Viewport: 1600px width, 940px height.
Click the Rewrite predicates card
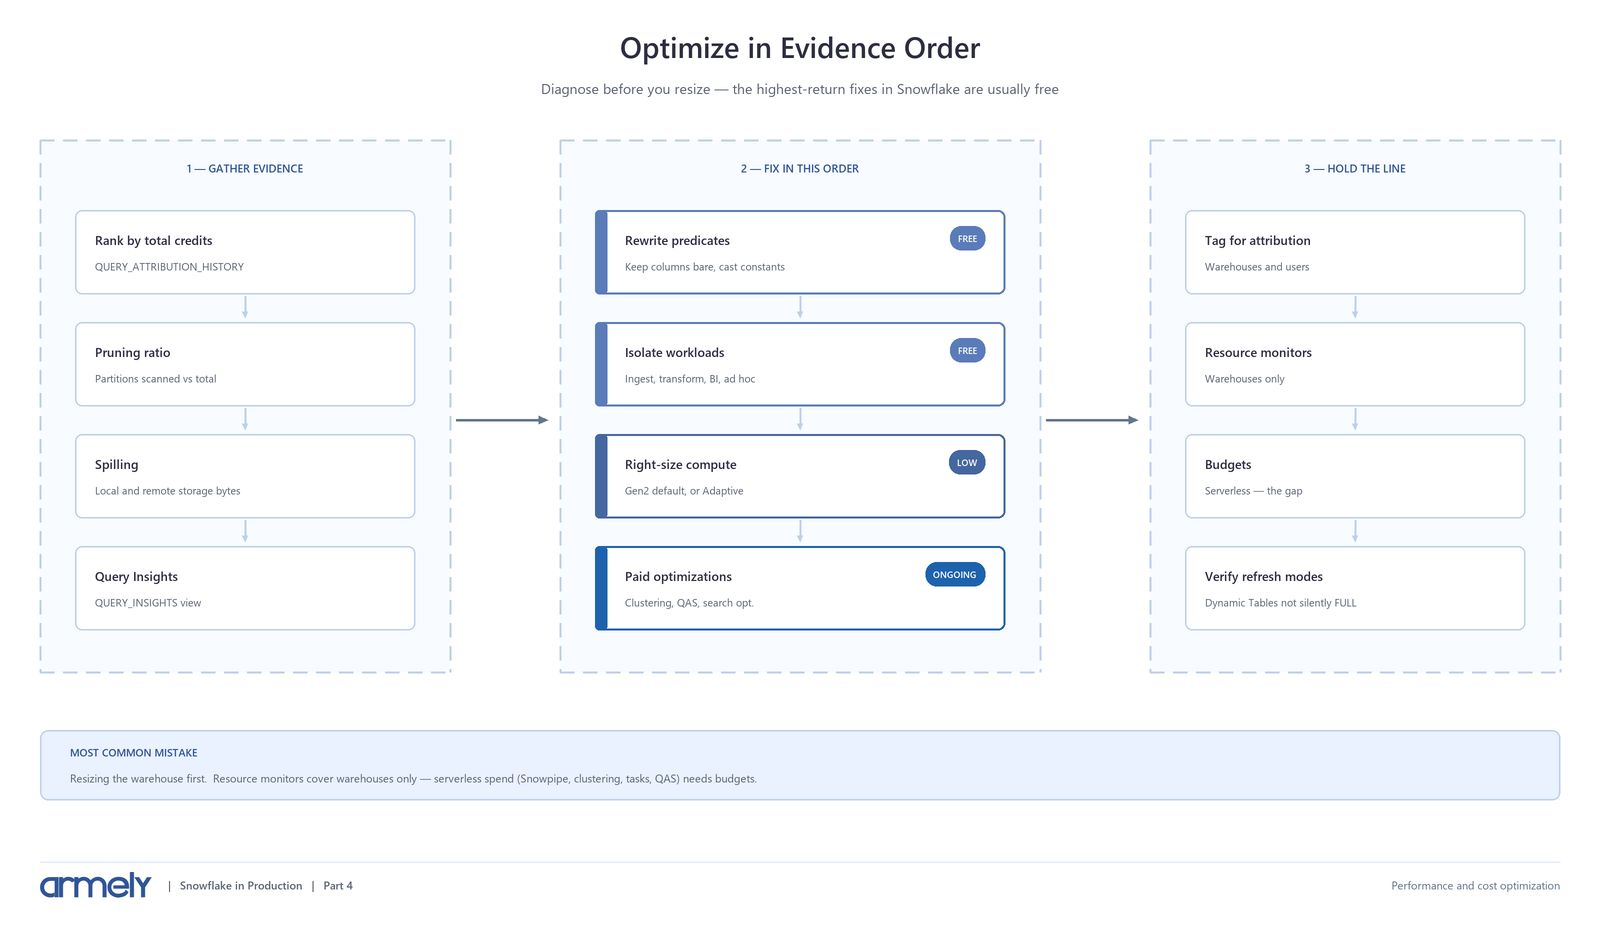click(x=800, y=252)
